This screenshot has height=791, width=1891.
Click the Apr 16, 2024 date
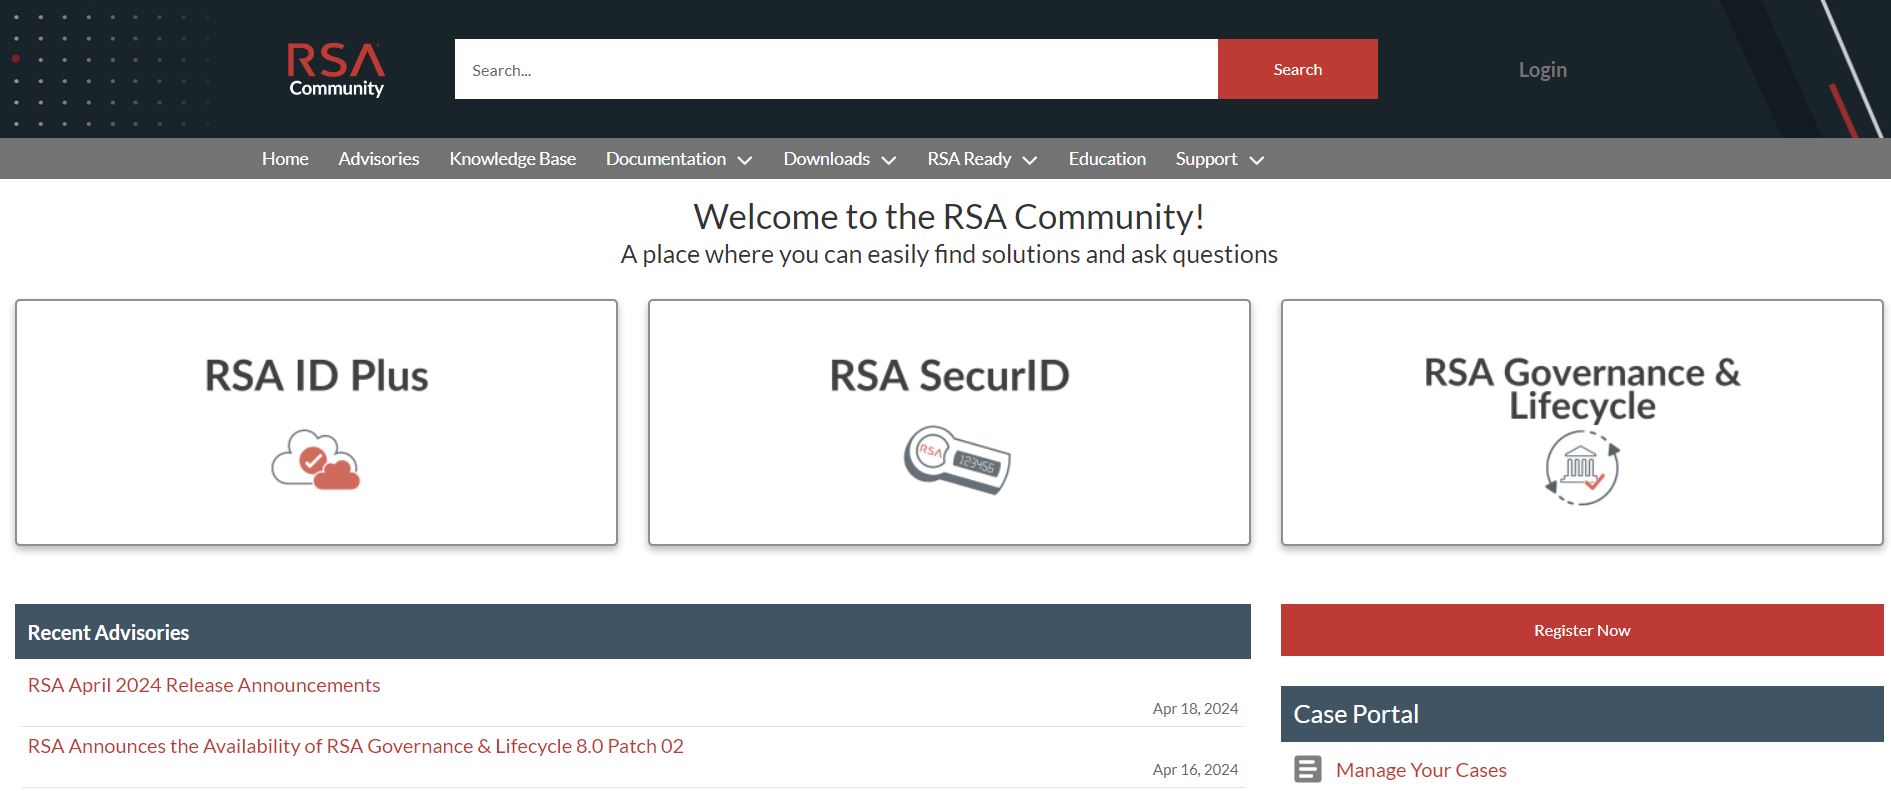pos(1195,770)
